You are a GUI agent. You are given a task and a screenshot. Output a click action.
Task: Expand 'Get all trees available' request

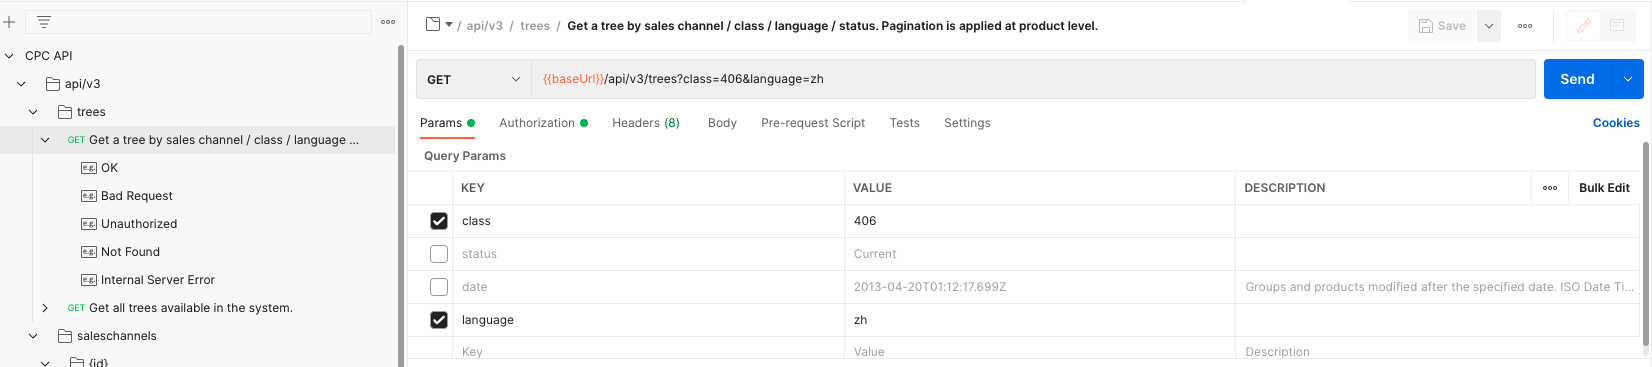tap(45, 308)
